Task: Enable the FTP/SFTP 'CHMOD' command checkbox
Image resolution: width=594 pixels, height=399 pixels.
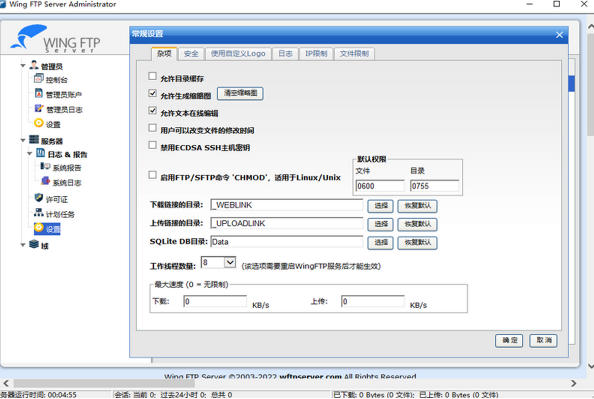Action: pos(152,175)
